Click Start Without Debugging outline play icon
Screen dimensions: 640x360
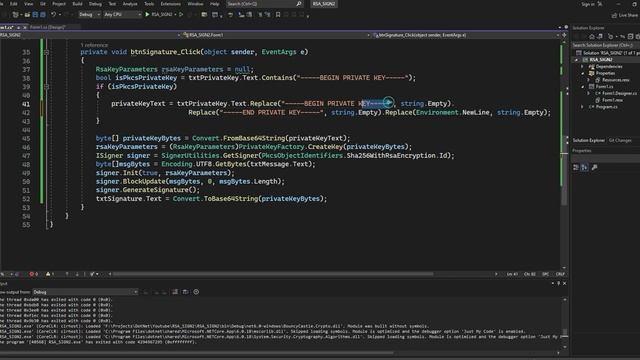[181, 14]
